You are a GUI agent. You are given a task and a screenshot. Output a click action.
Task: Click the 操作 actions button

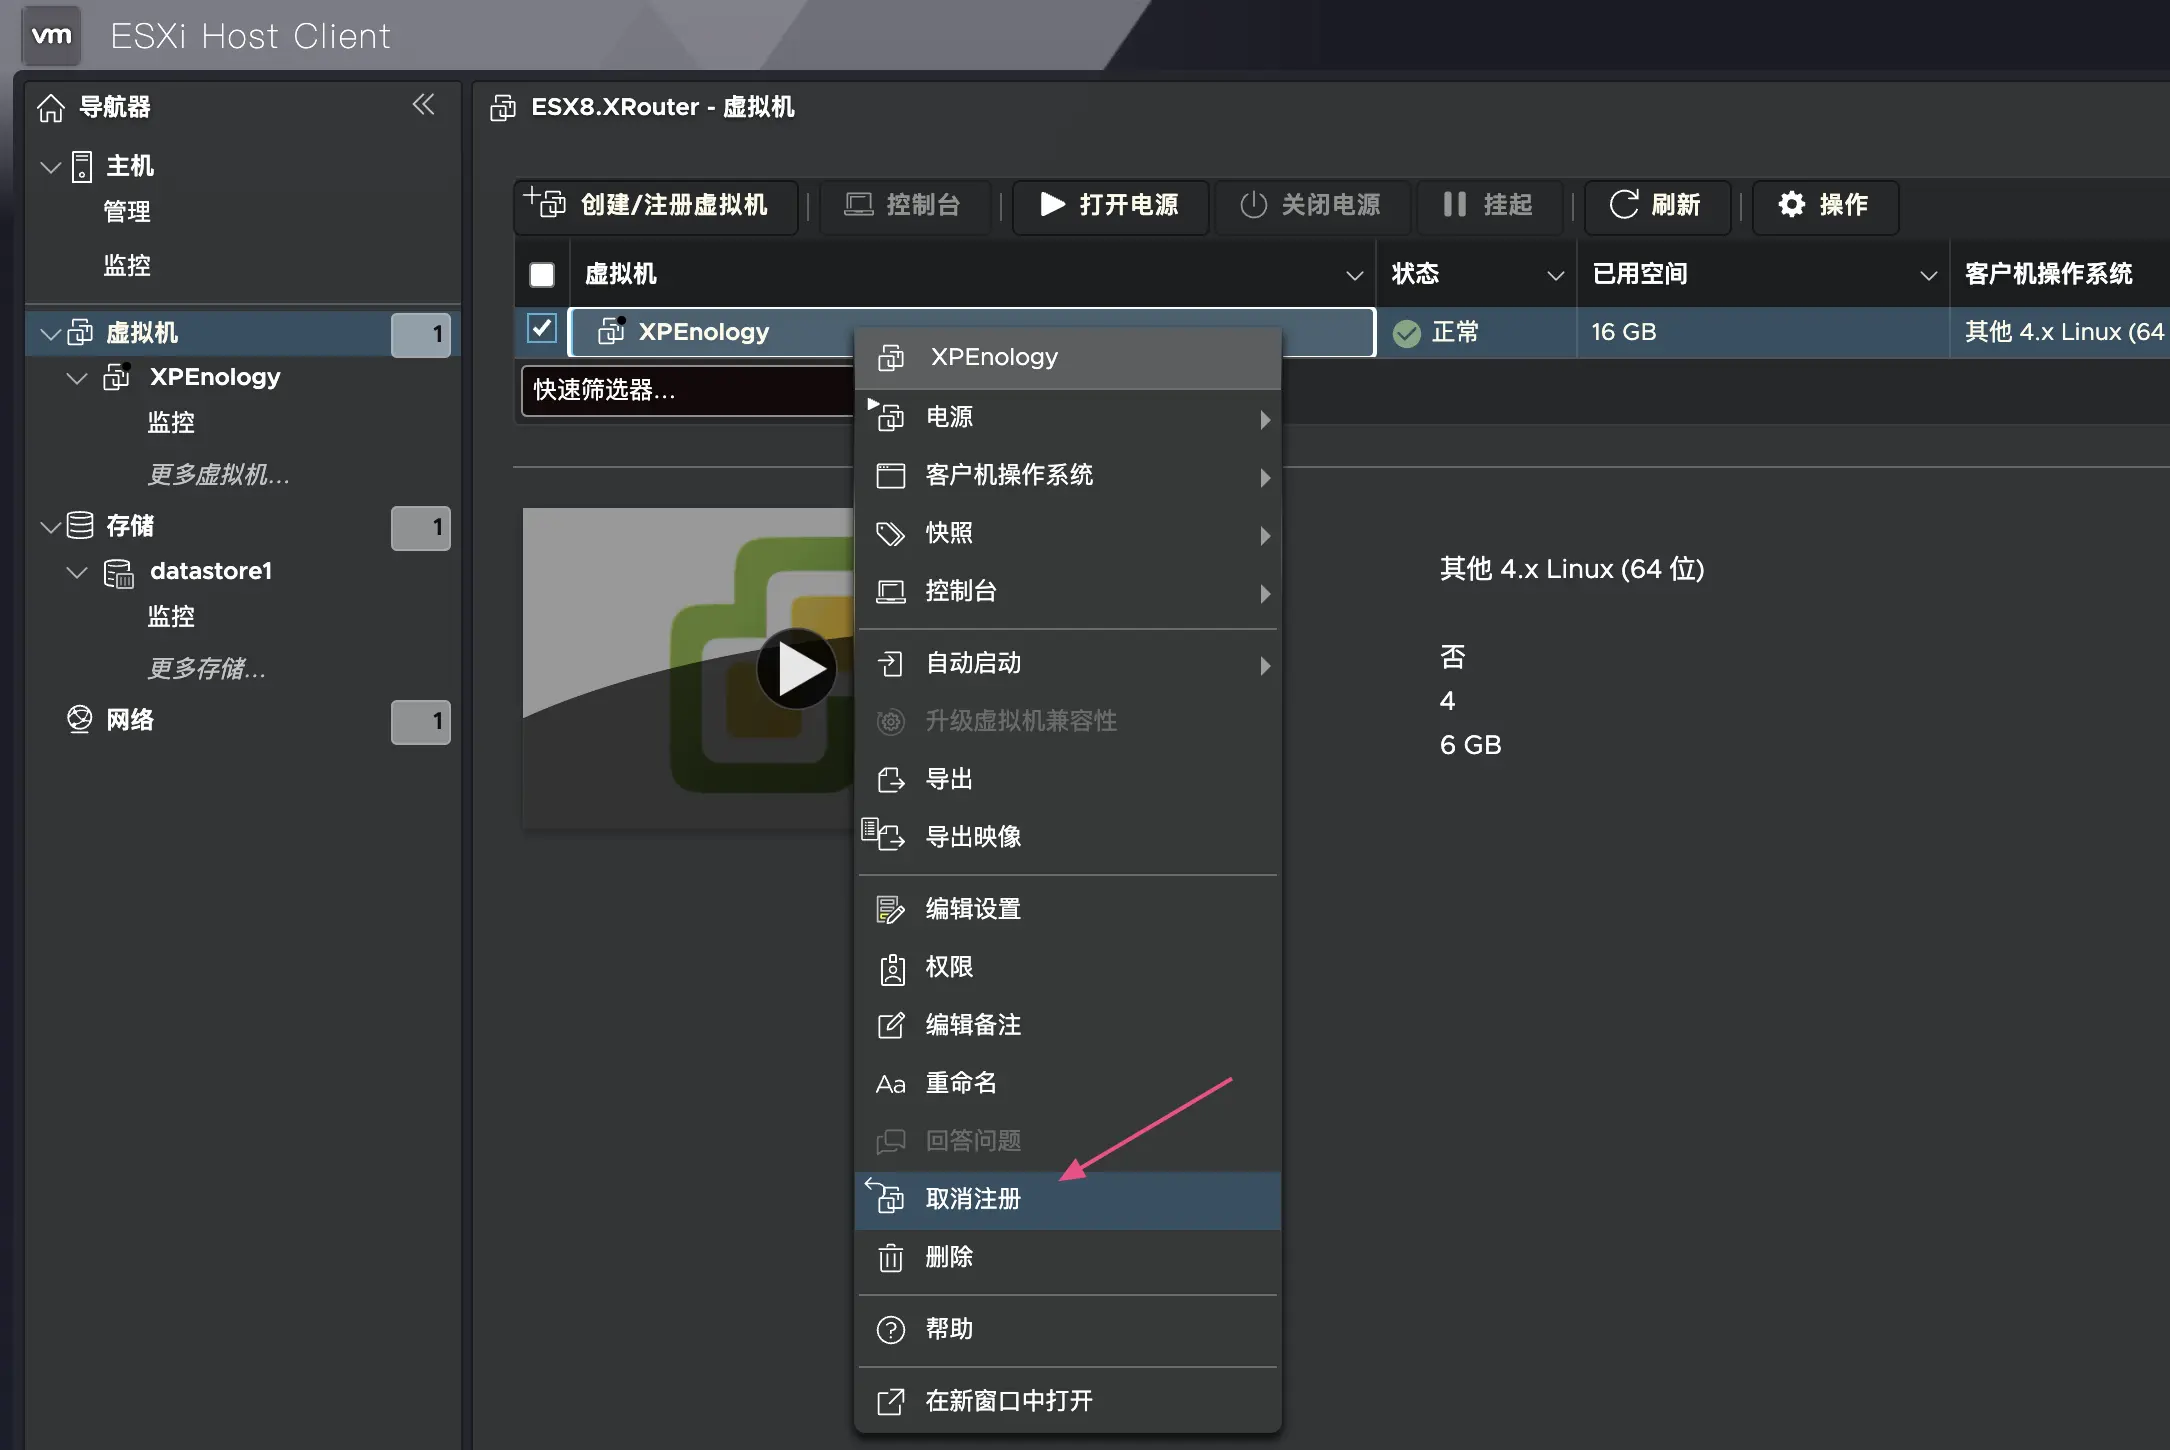pos(1825,206)
